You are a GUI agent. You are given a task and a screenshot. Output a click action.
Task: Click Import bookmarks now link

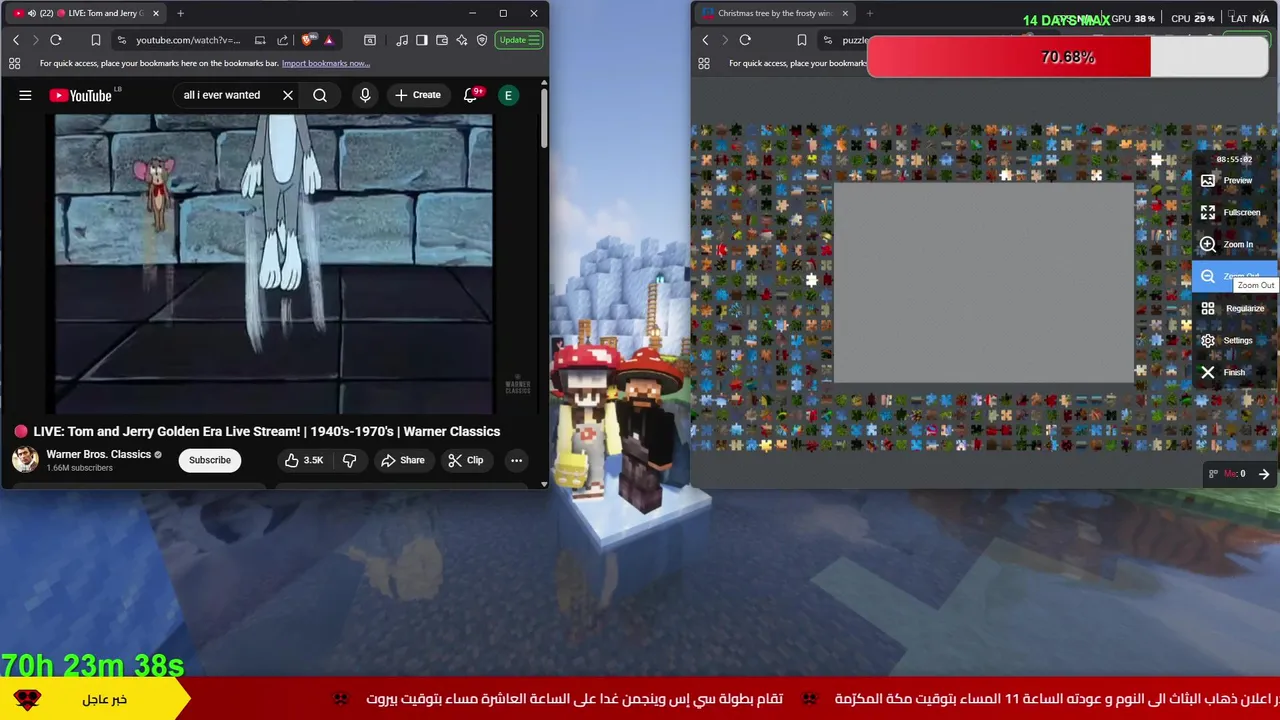tap(325, 63)
